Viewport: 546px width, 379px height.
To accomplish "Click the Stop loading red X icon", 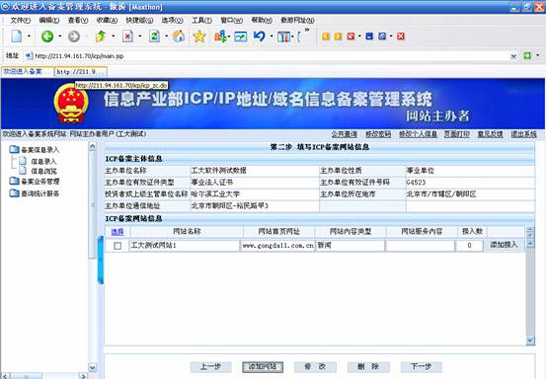I will pos(127,36).
